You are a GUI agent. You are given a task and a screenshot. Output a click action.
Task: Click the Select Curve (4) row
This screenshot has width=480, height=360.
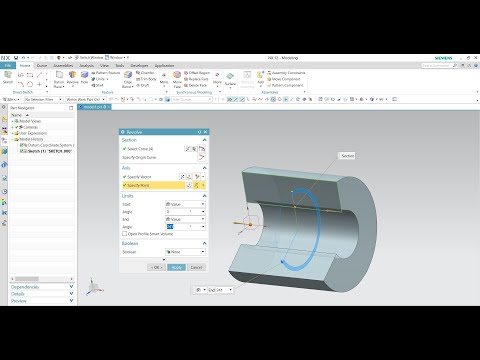[x=153, y=149]
